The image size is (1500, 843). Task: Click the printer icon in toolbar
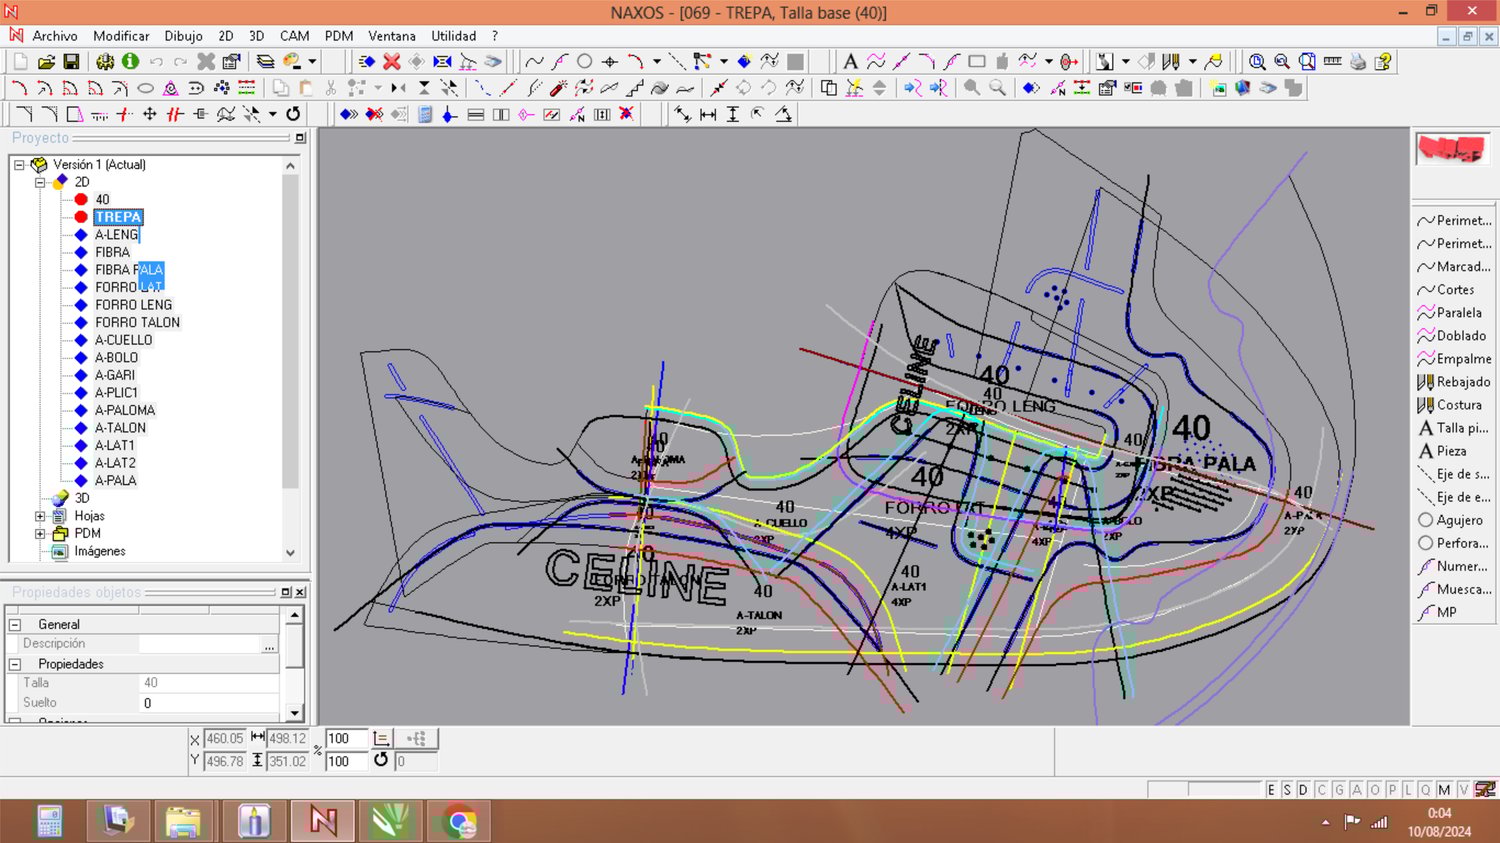[x=1357, y=62]
